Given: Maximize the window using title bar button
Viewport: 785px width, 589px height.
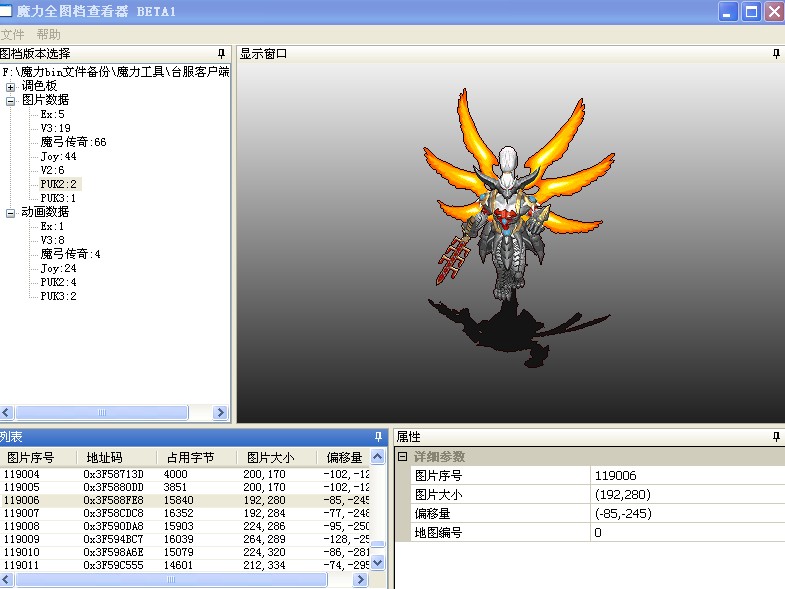Looking at the screenshot, I should tap(750, 12).
